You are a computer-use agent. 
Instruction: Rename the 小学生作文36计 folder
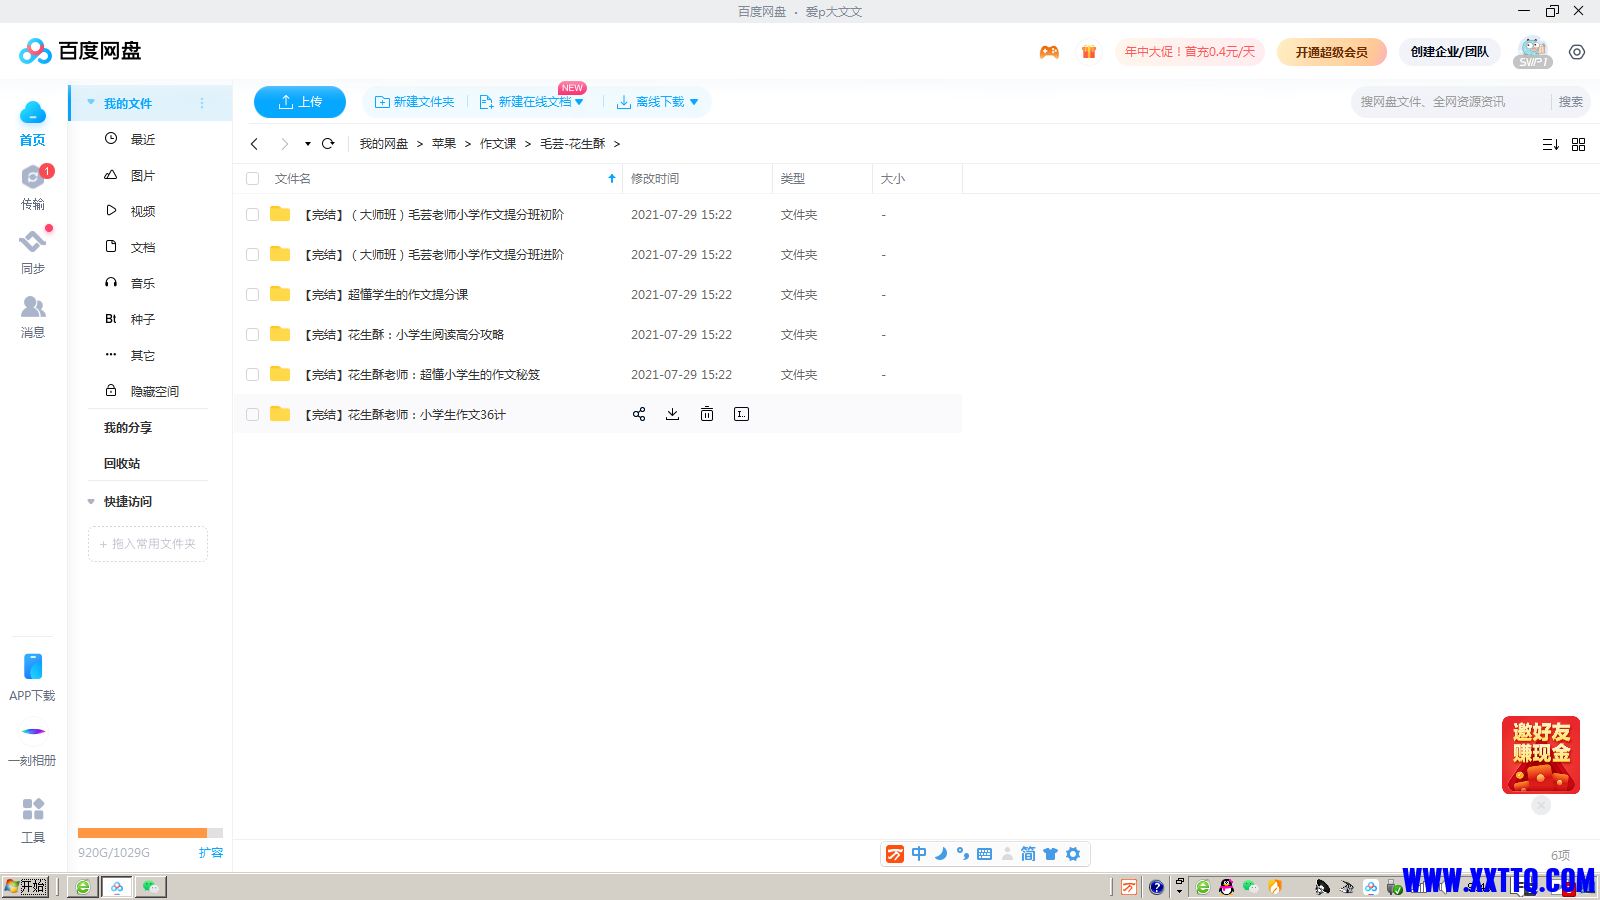741,414
